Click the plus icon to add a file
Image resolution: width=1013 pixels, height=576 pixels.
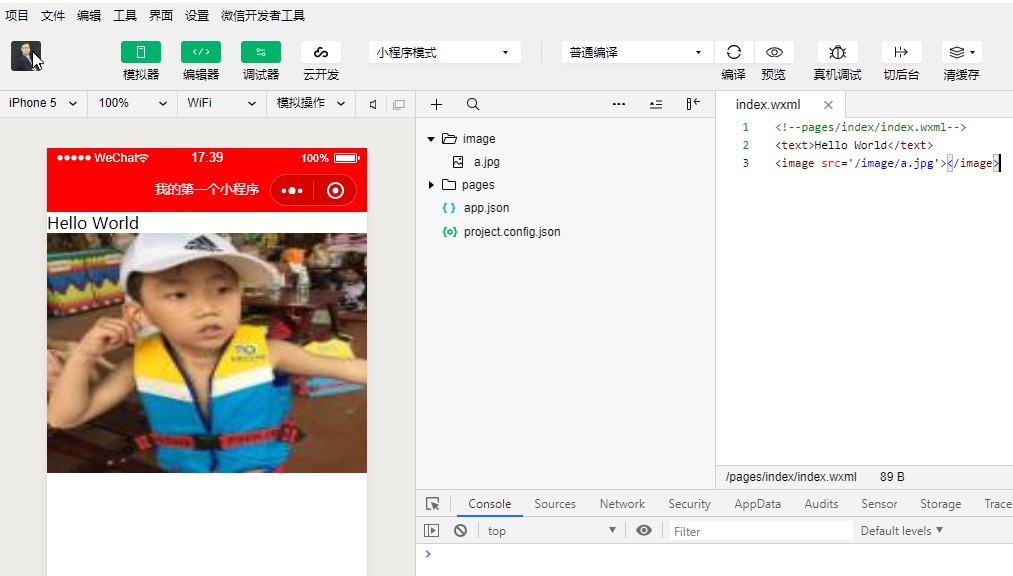click(436, 104)
